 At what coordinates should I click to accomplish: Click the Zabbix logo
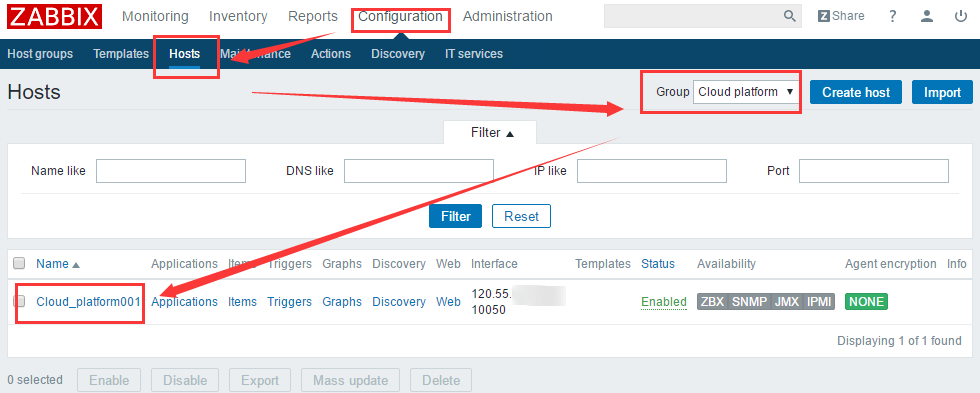pos(54,16)
